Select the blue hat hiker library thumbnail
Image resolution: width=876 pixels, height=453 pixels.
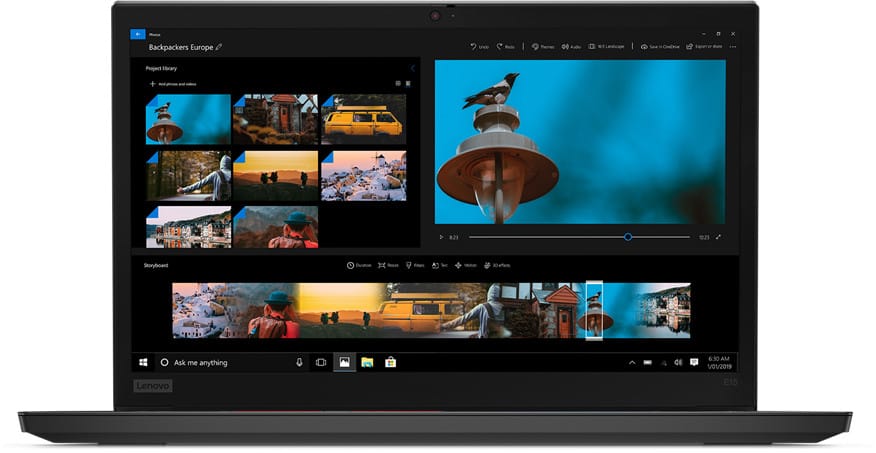[275, 227]
